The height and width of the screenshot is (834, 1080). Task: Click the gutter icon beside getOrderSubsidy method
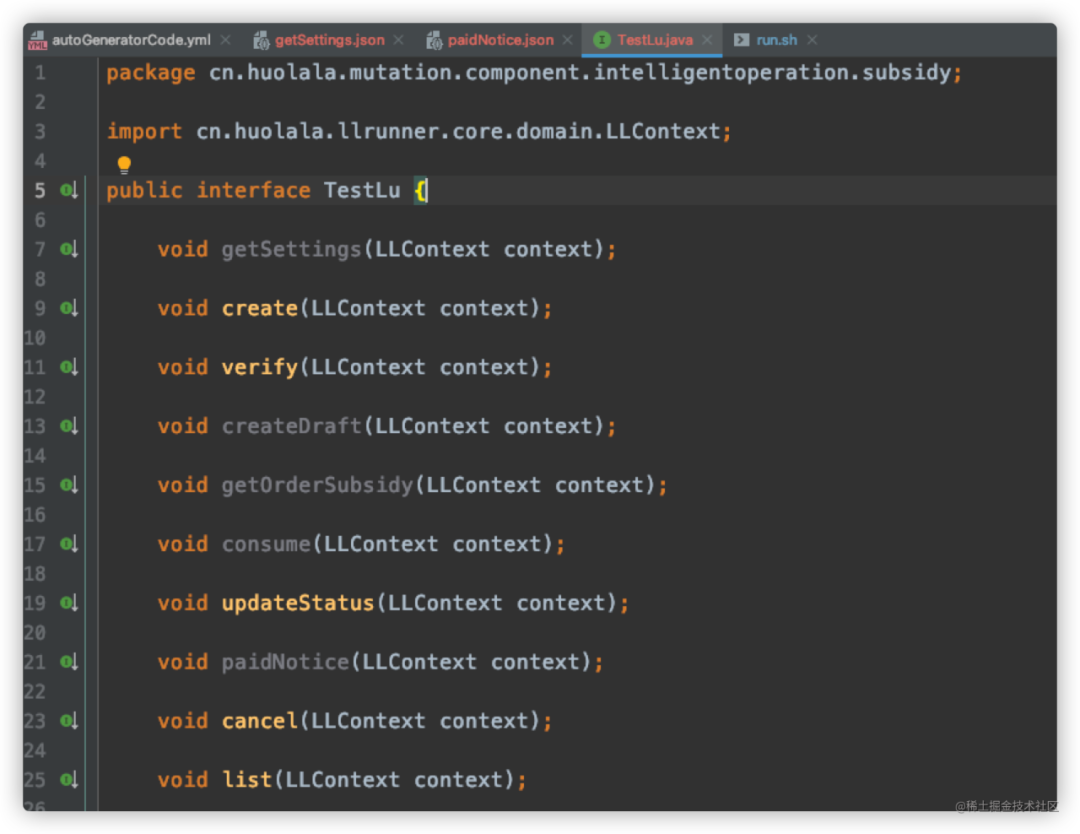coord(69,485)
